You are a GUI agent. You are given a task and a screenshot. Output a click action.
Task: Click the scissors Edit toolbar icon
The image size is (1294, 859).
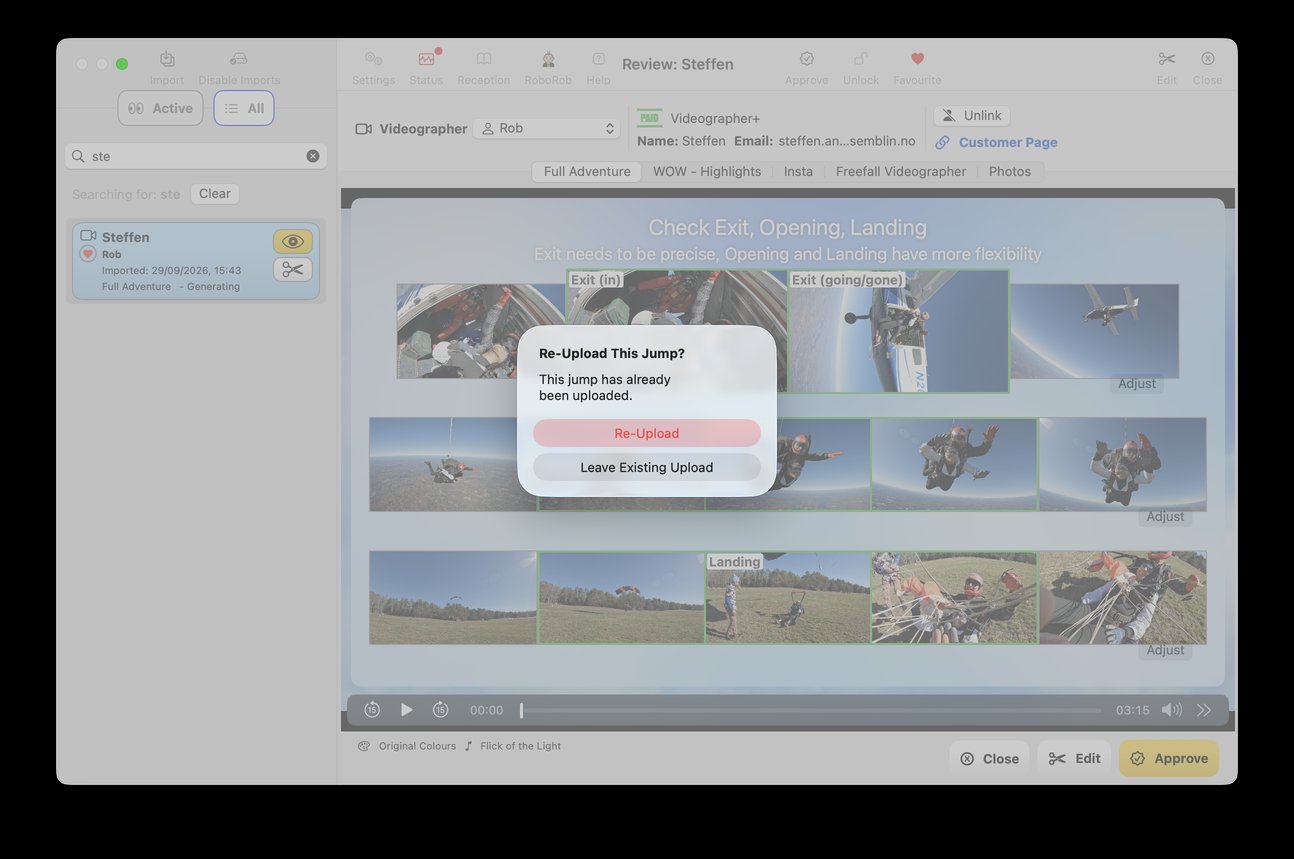[1167, 59]
